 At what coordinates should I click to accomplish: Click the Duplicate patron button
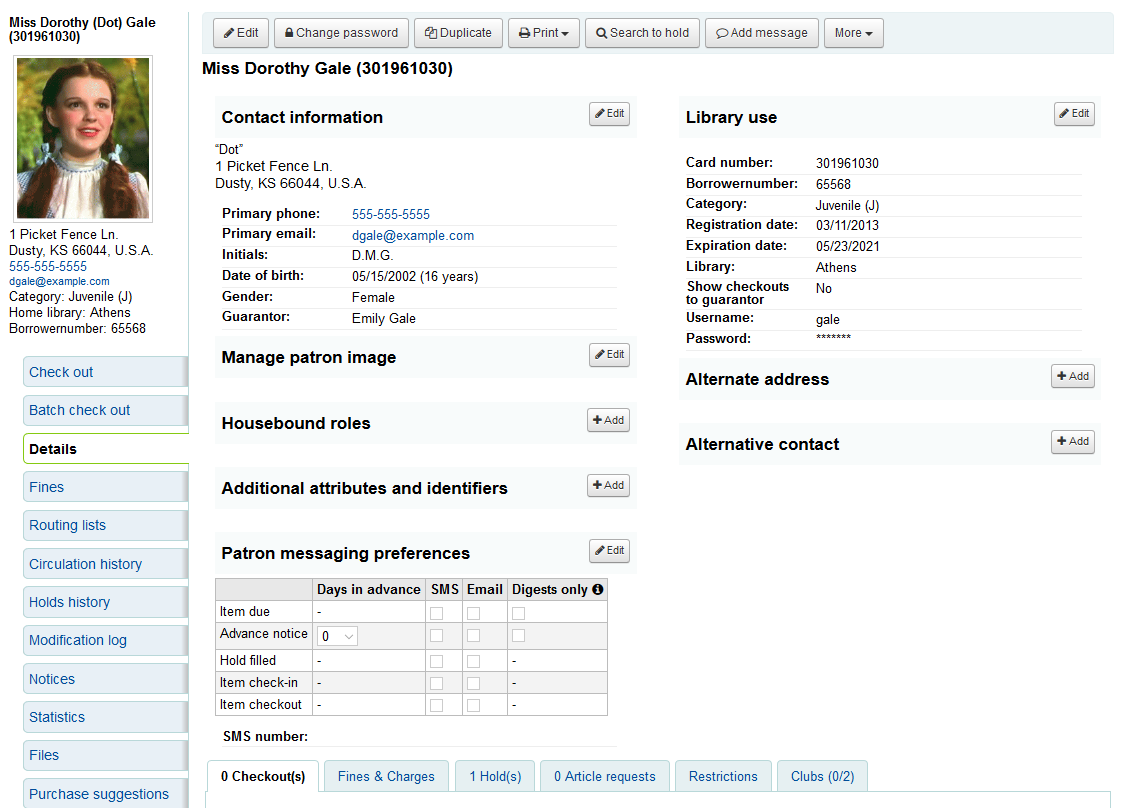(x=458, y=33)
